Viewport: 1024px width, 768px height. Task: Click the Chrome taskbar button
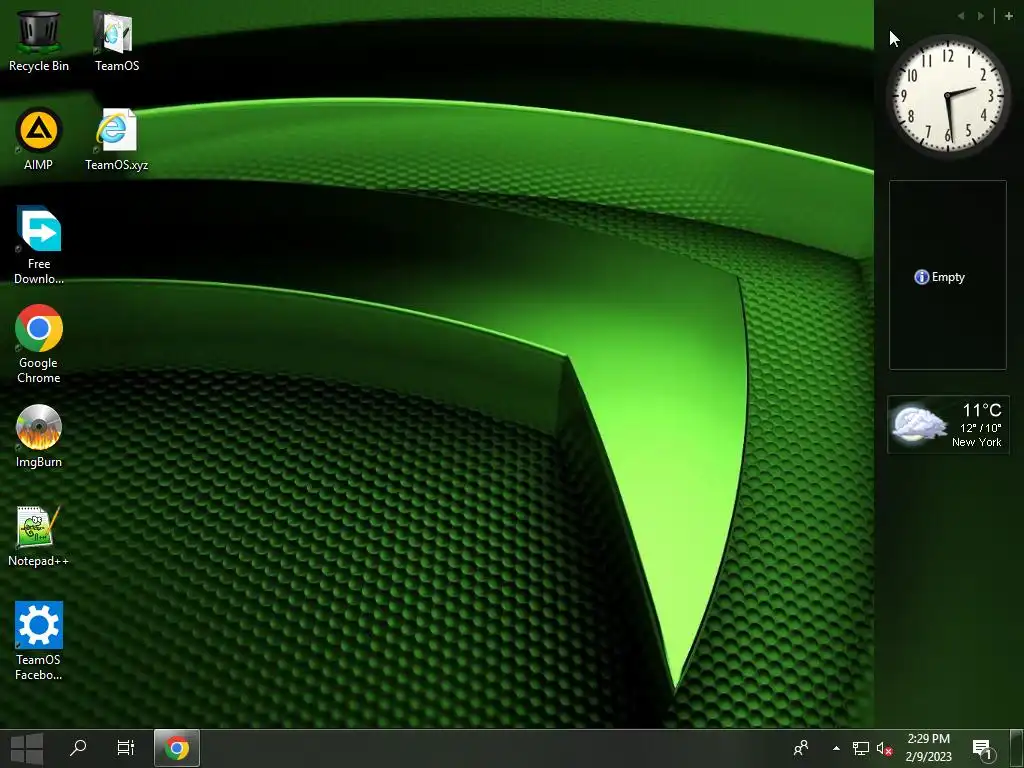pyautogui.click(x=176, y=748)
